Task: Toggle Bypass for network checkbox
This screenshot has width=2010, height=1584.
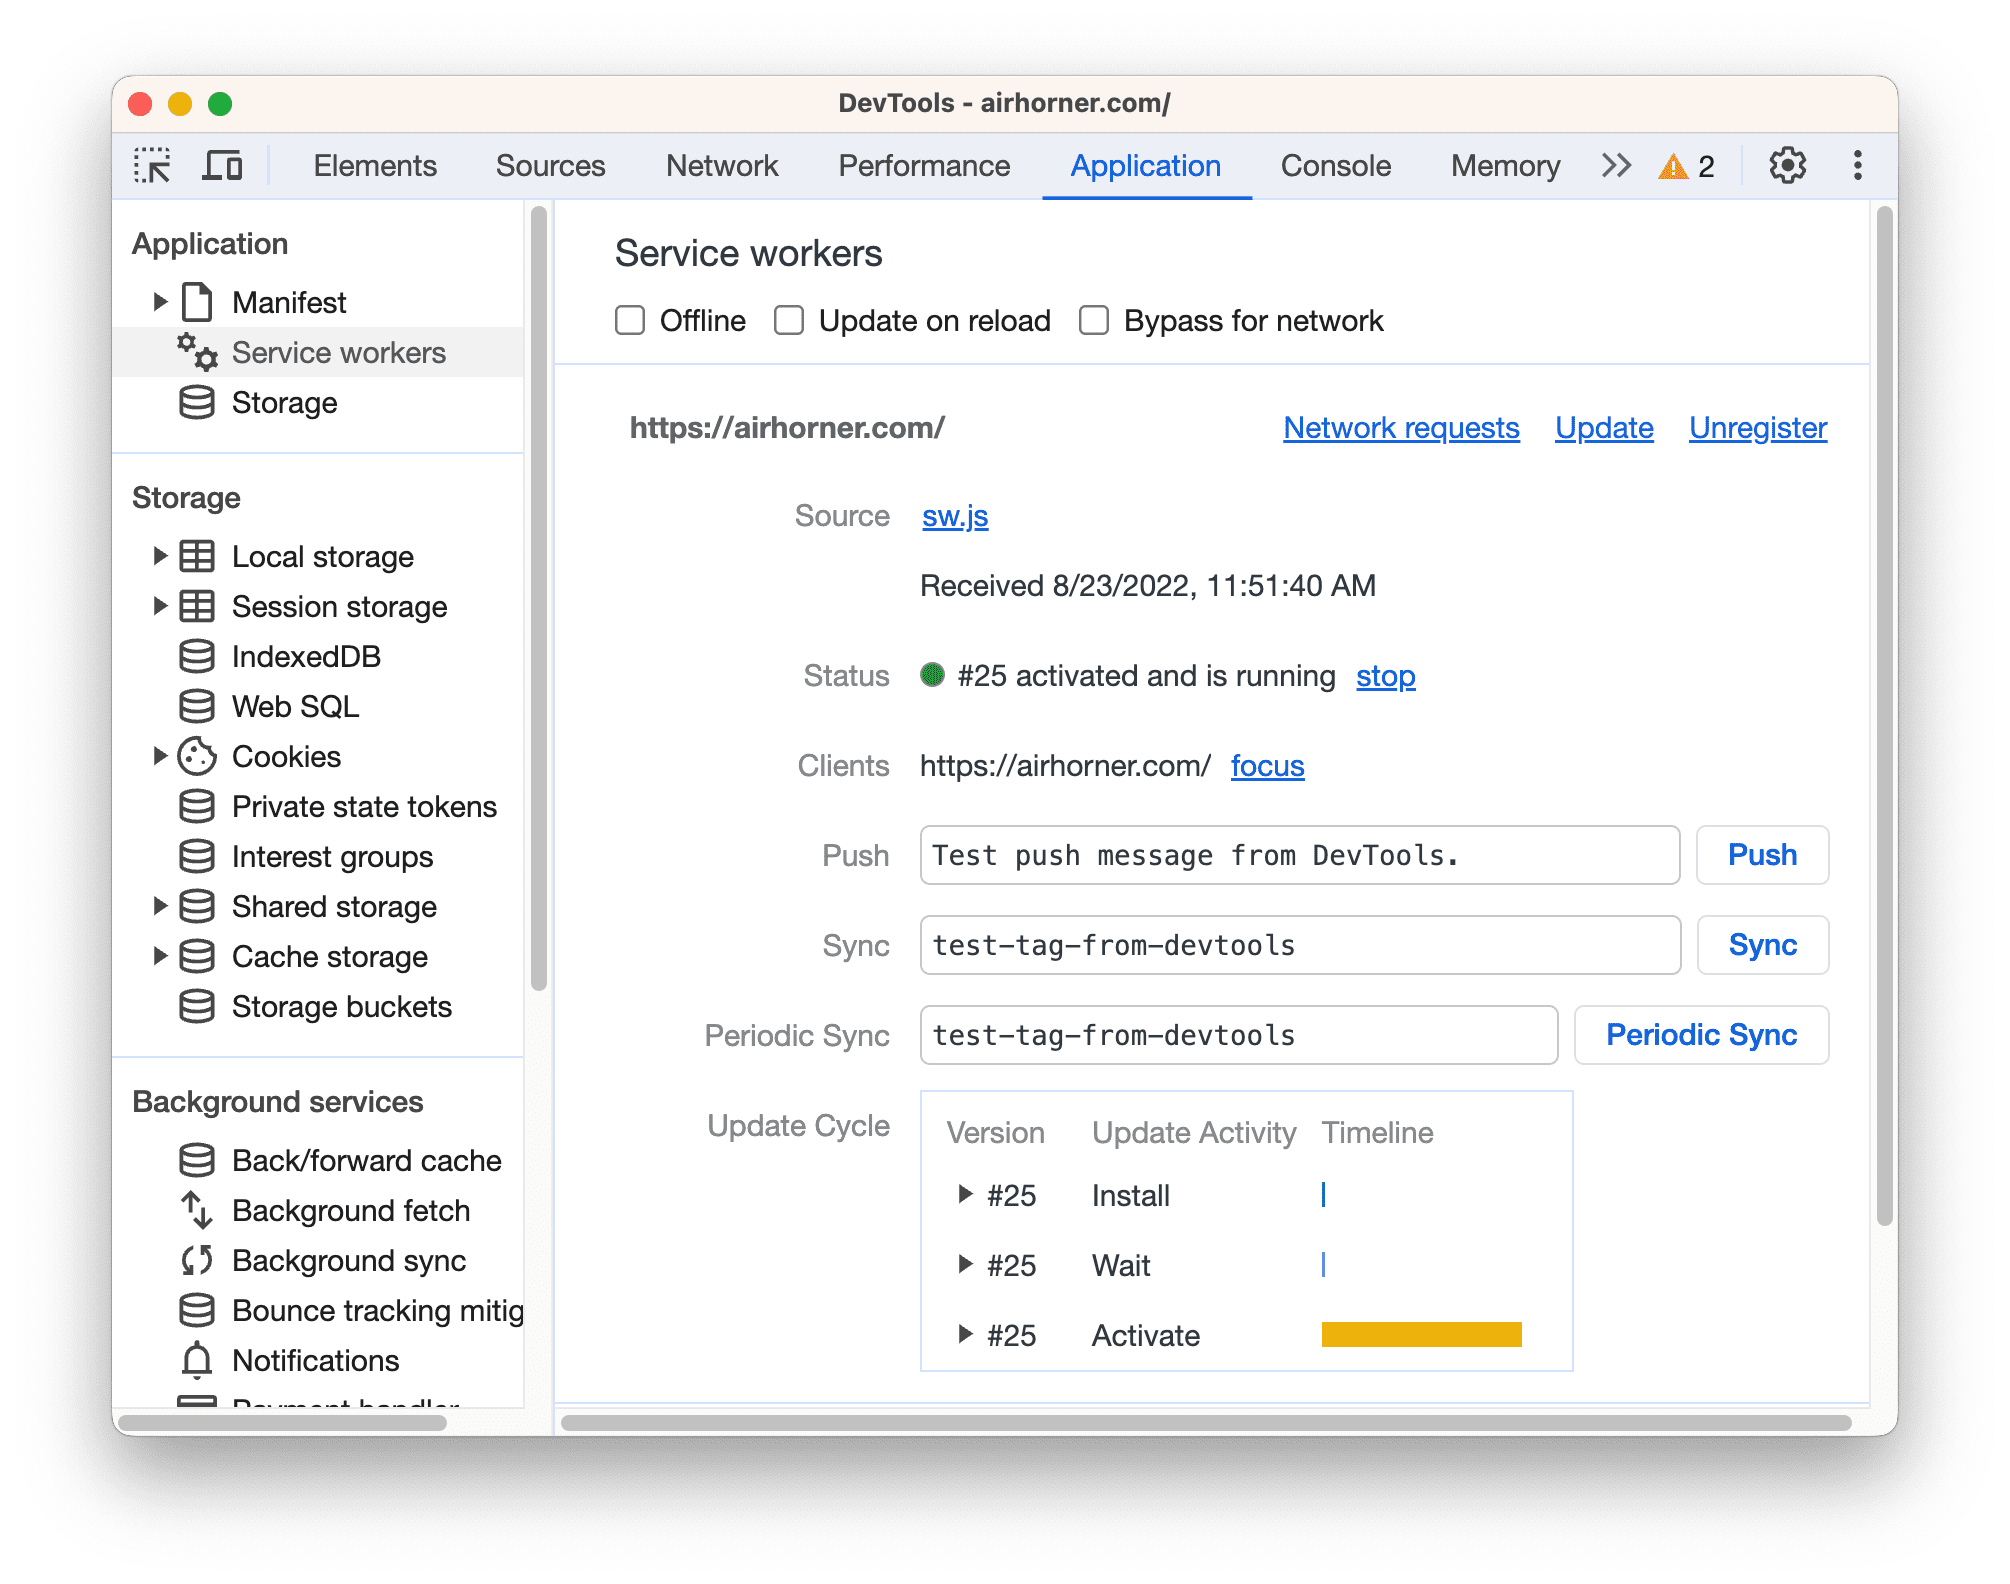Action: (x=1093, y=321)
